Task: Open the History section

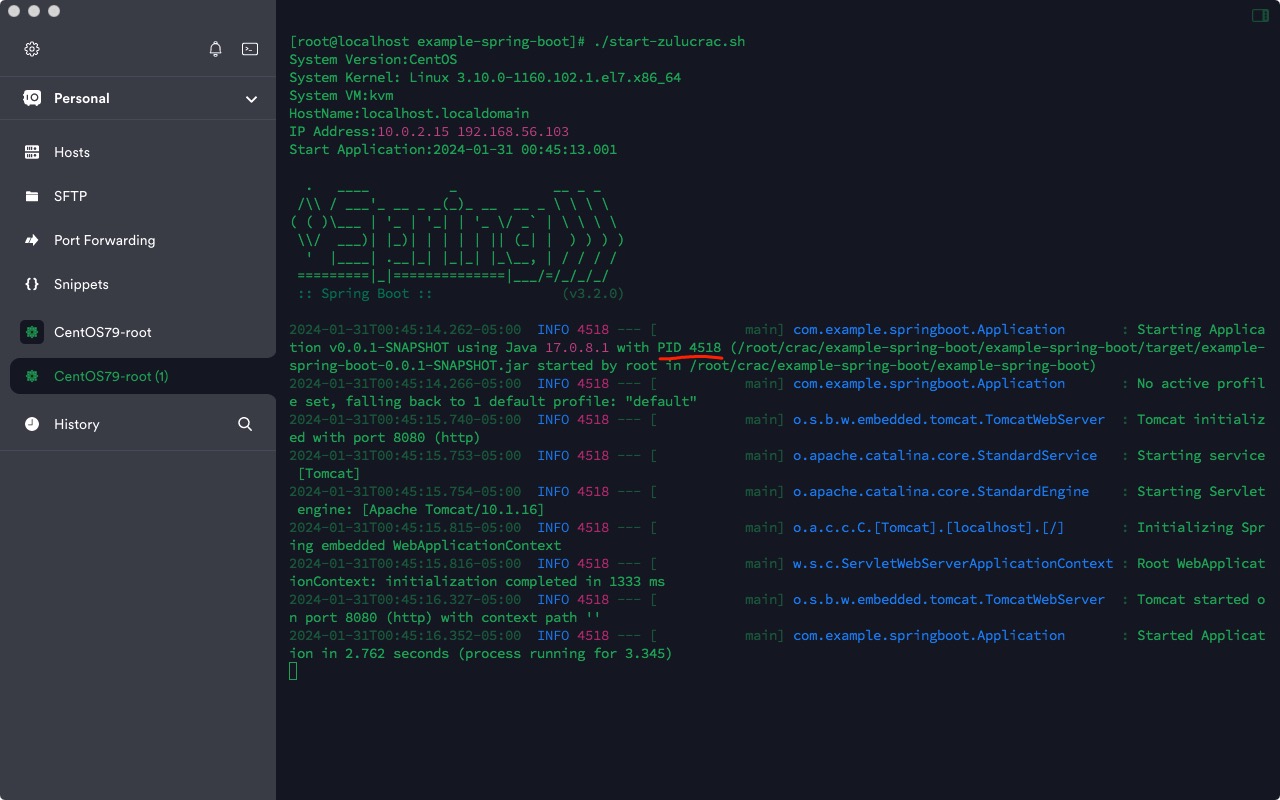Action: pos(77,424)
